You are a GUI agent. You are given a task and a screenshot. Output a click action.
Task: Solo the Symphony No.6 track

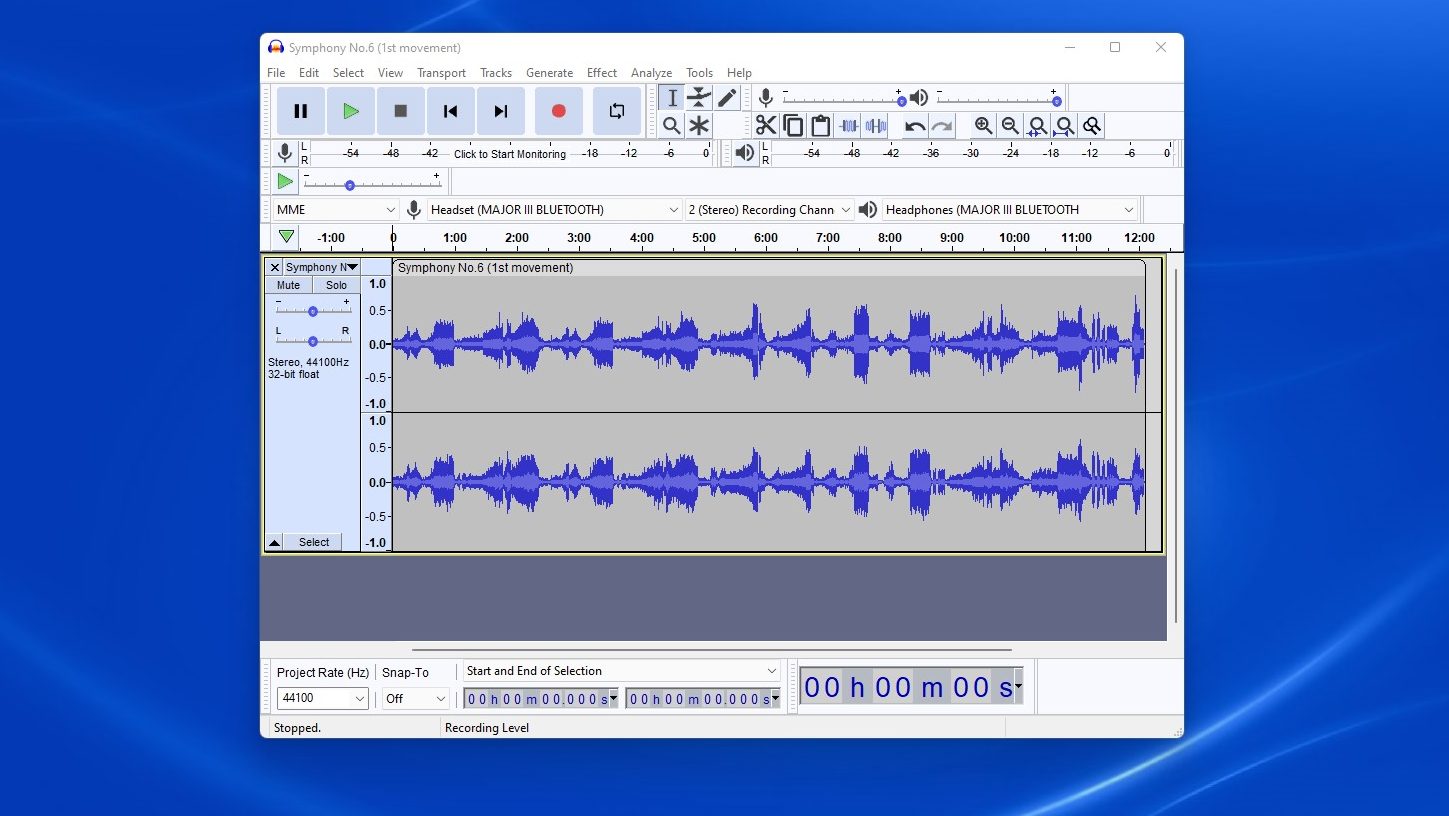coord(336,285)
